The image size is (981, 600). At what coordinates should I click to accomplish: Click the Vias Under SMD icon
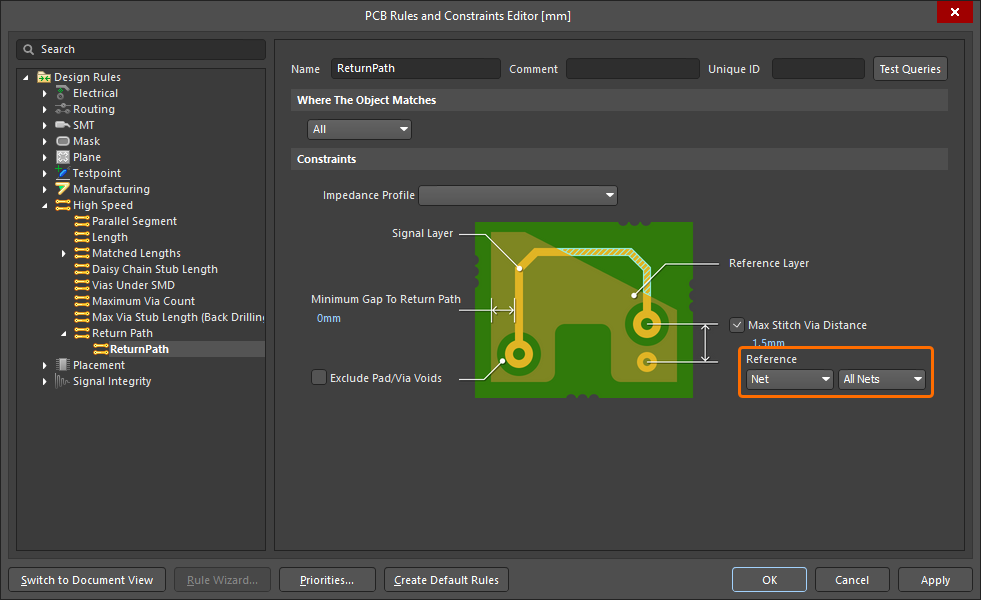coord(82,285)
